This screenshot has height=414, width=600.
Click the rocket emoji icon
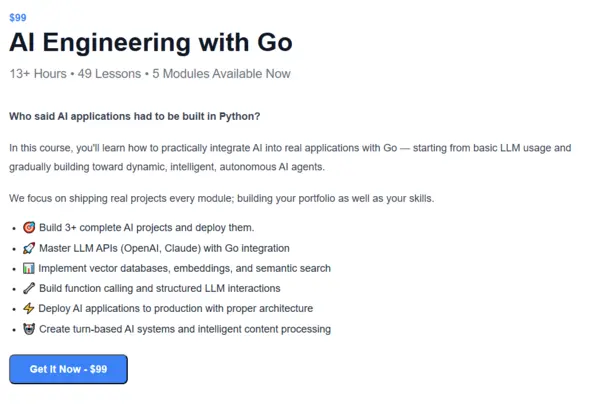pyautogui.click(x=29, y=248)
